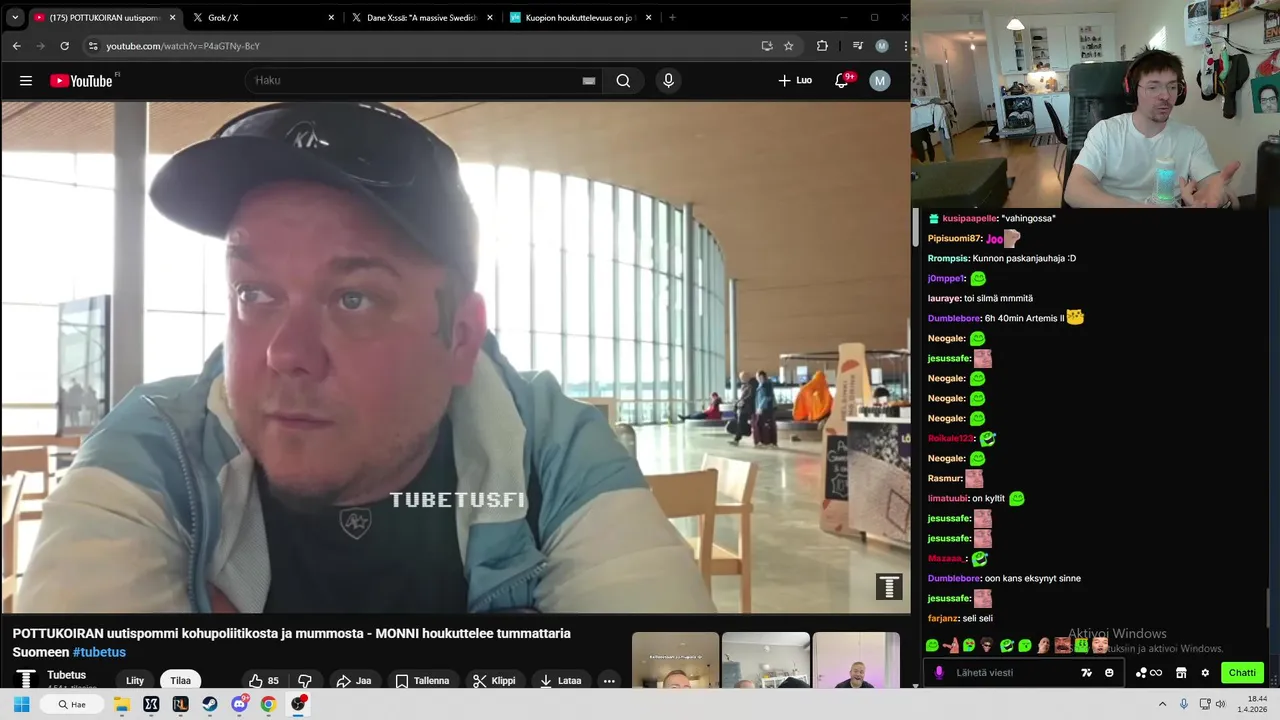Image resolution: width=1280 pixels, height=720 pixels.
Task: Download video with Lataa button
Action: pyautogui.click(x=560, y=681)
